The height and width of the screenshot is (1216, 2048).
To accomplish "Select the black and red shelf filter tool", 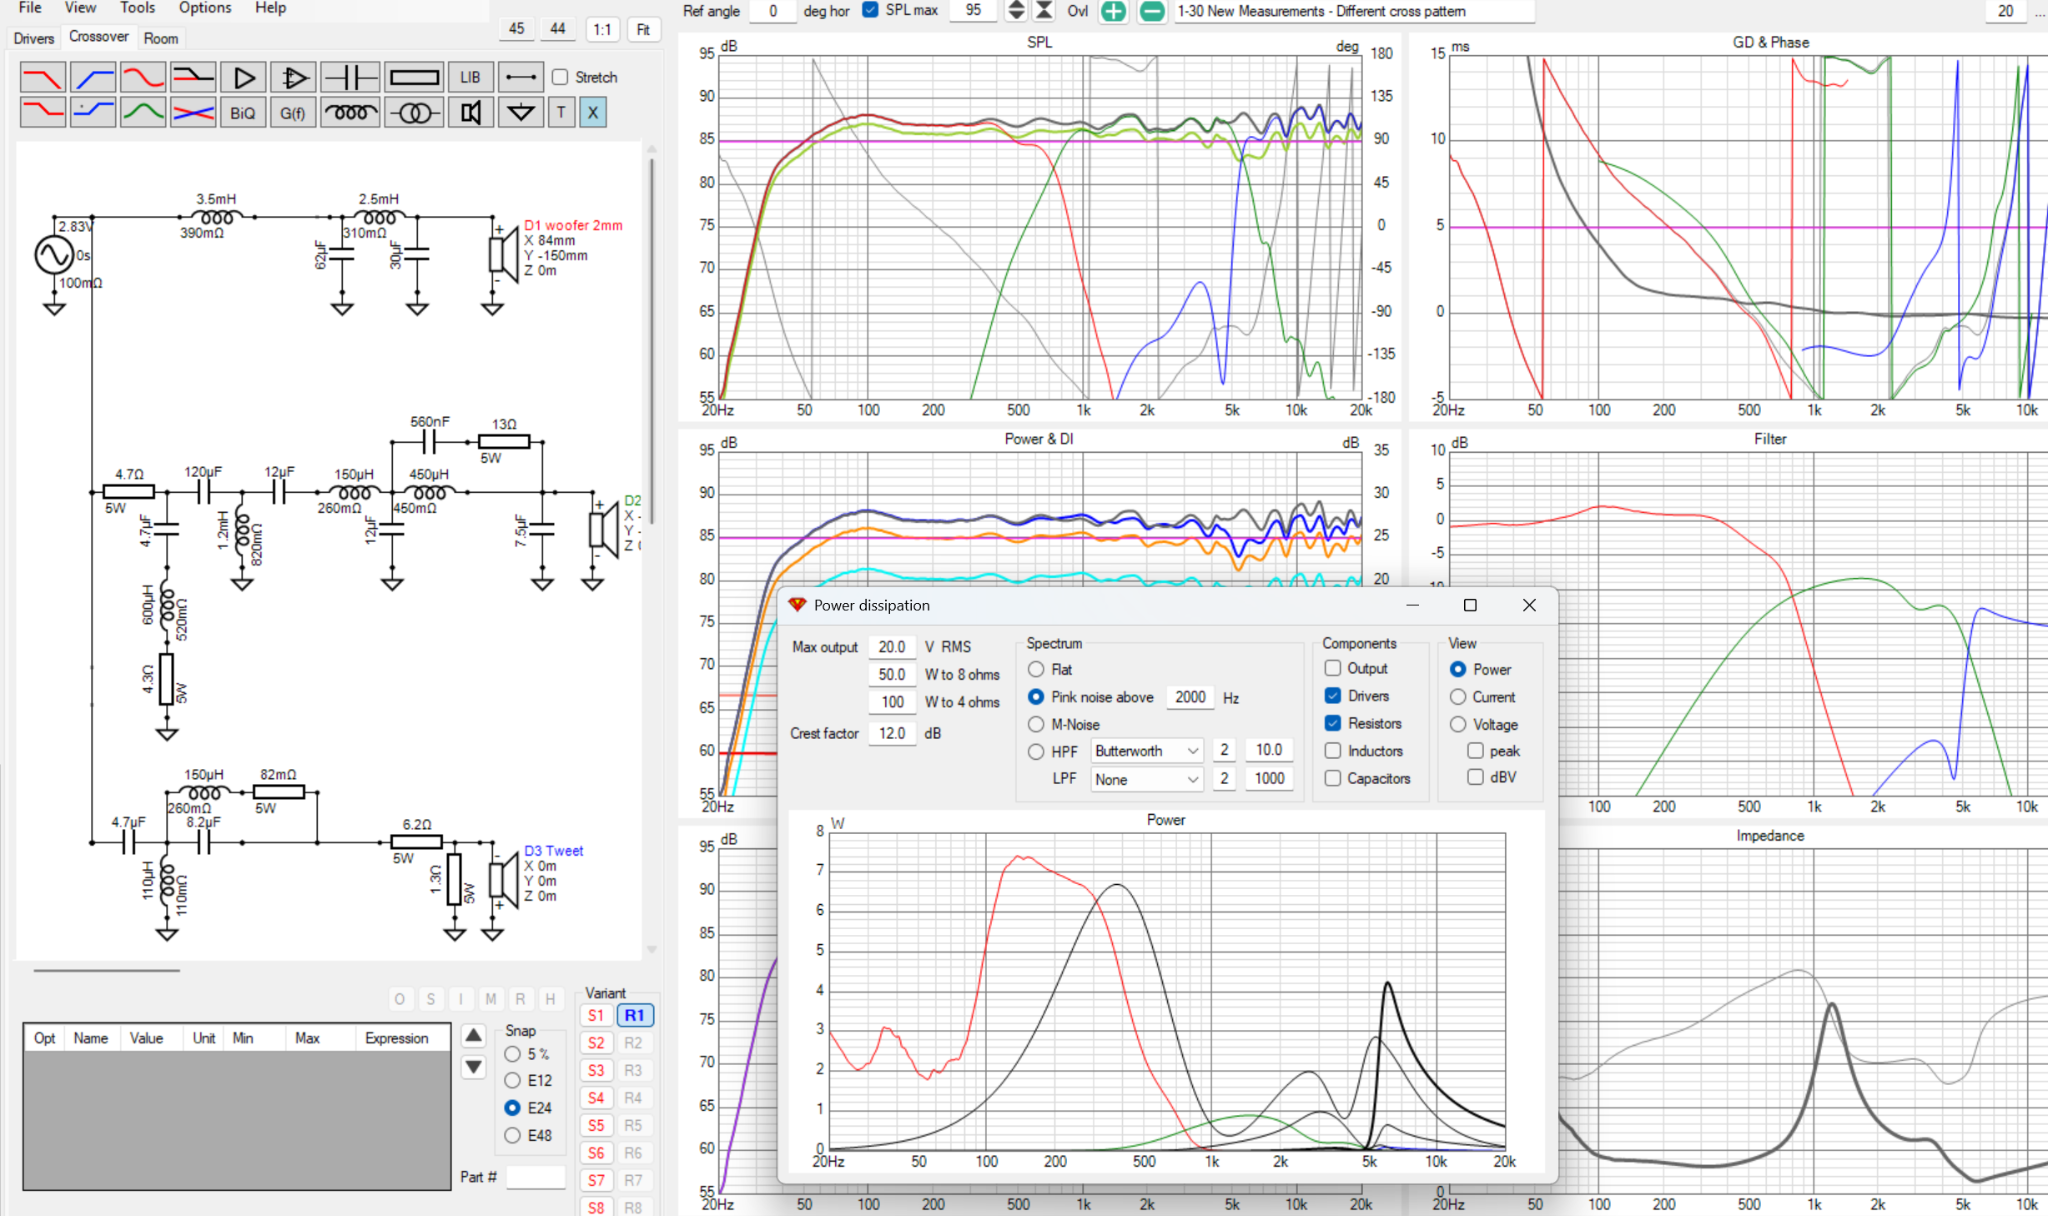I will click(193, 77).
